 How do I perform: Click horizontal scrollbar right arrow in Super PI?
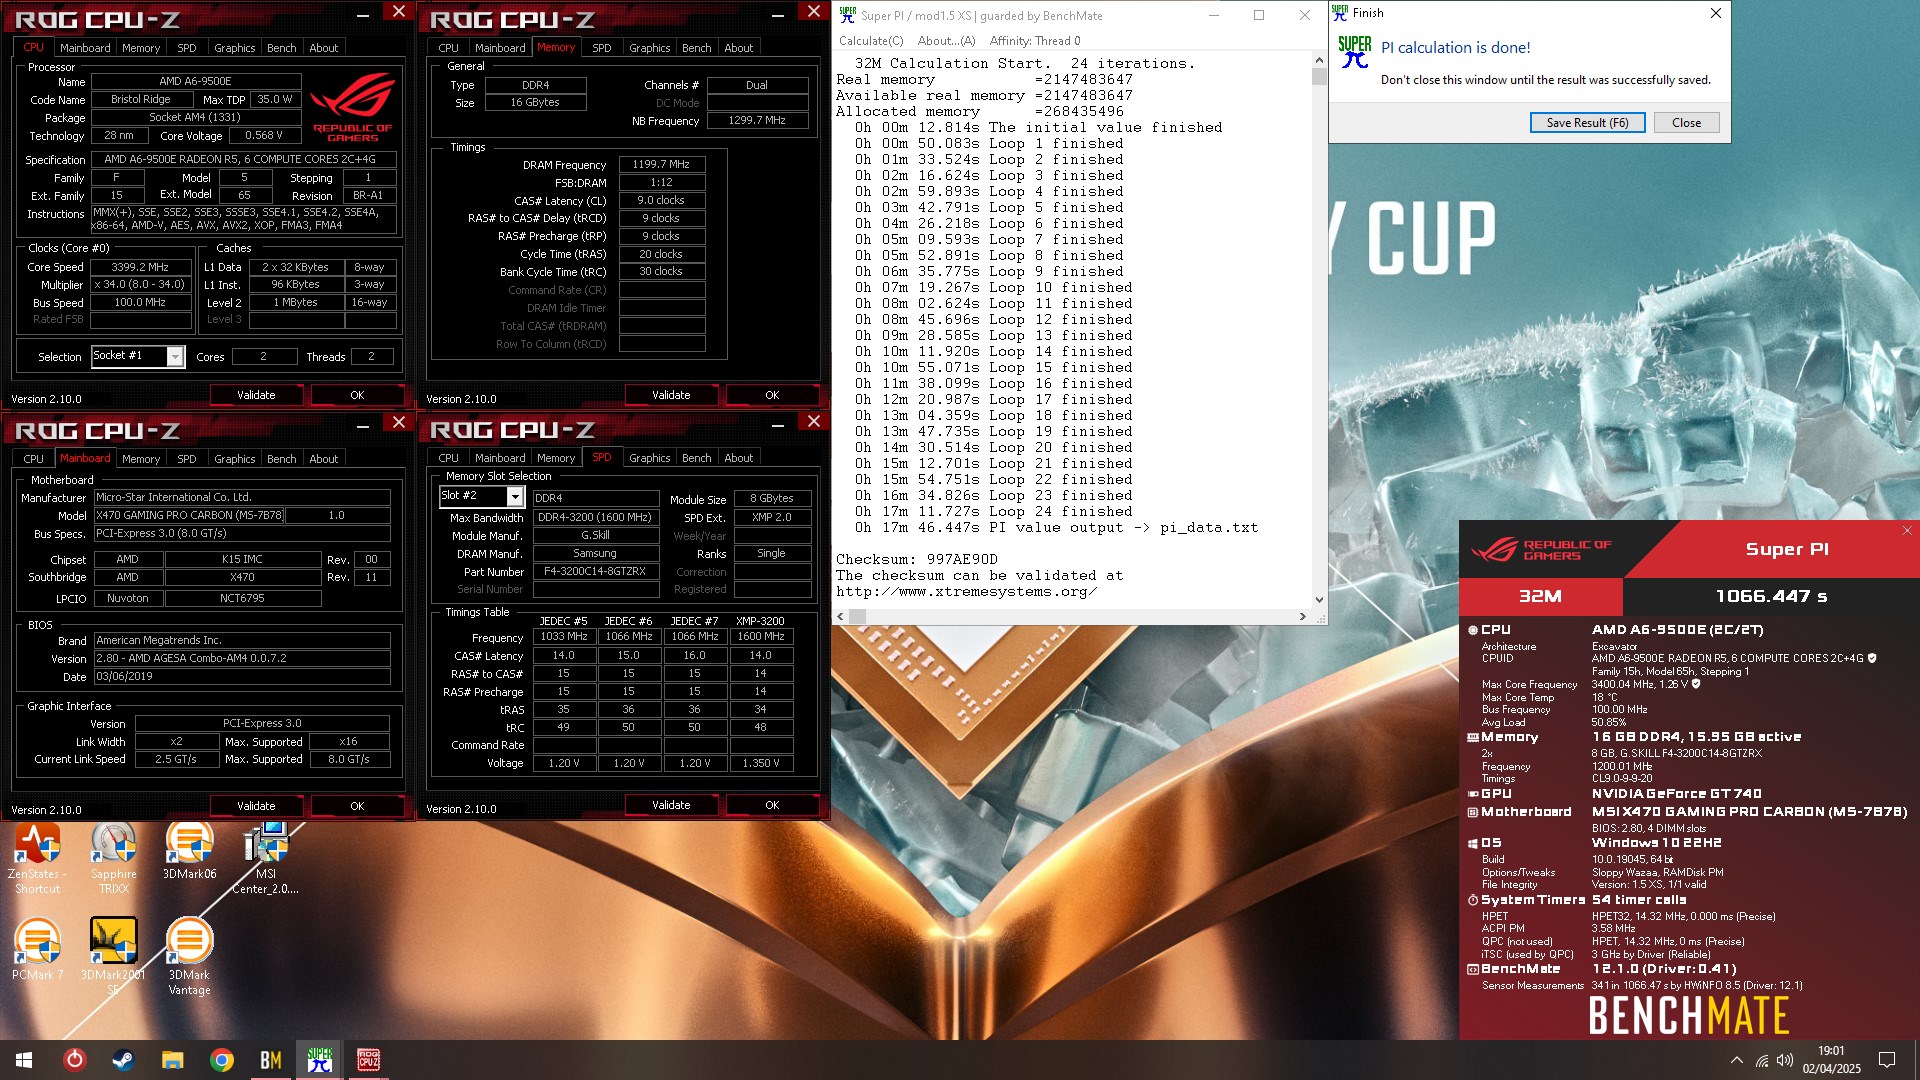point(1302,617)
